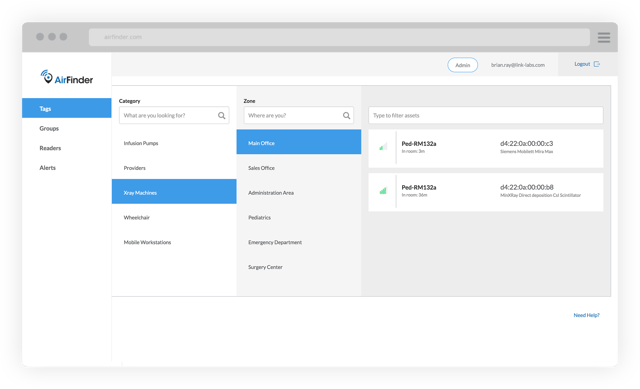This screenshot has height=389, width=640.
Task: Focus the 'Where are you?' zone field
Action: click(299, 116)
